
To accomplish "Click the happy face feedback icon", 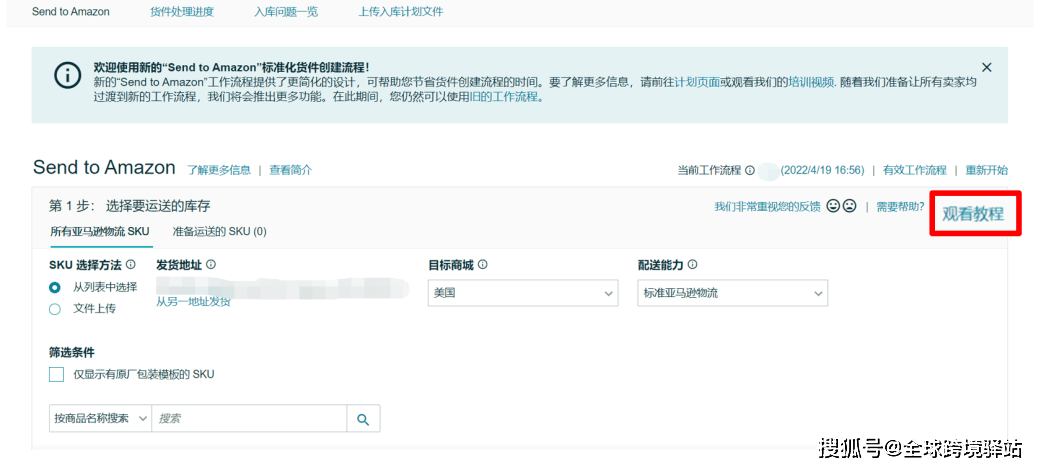I will 833,206.
